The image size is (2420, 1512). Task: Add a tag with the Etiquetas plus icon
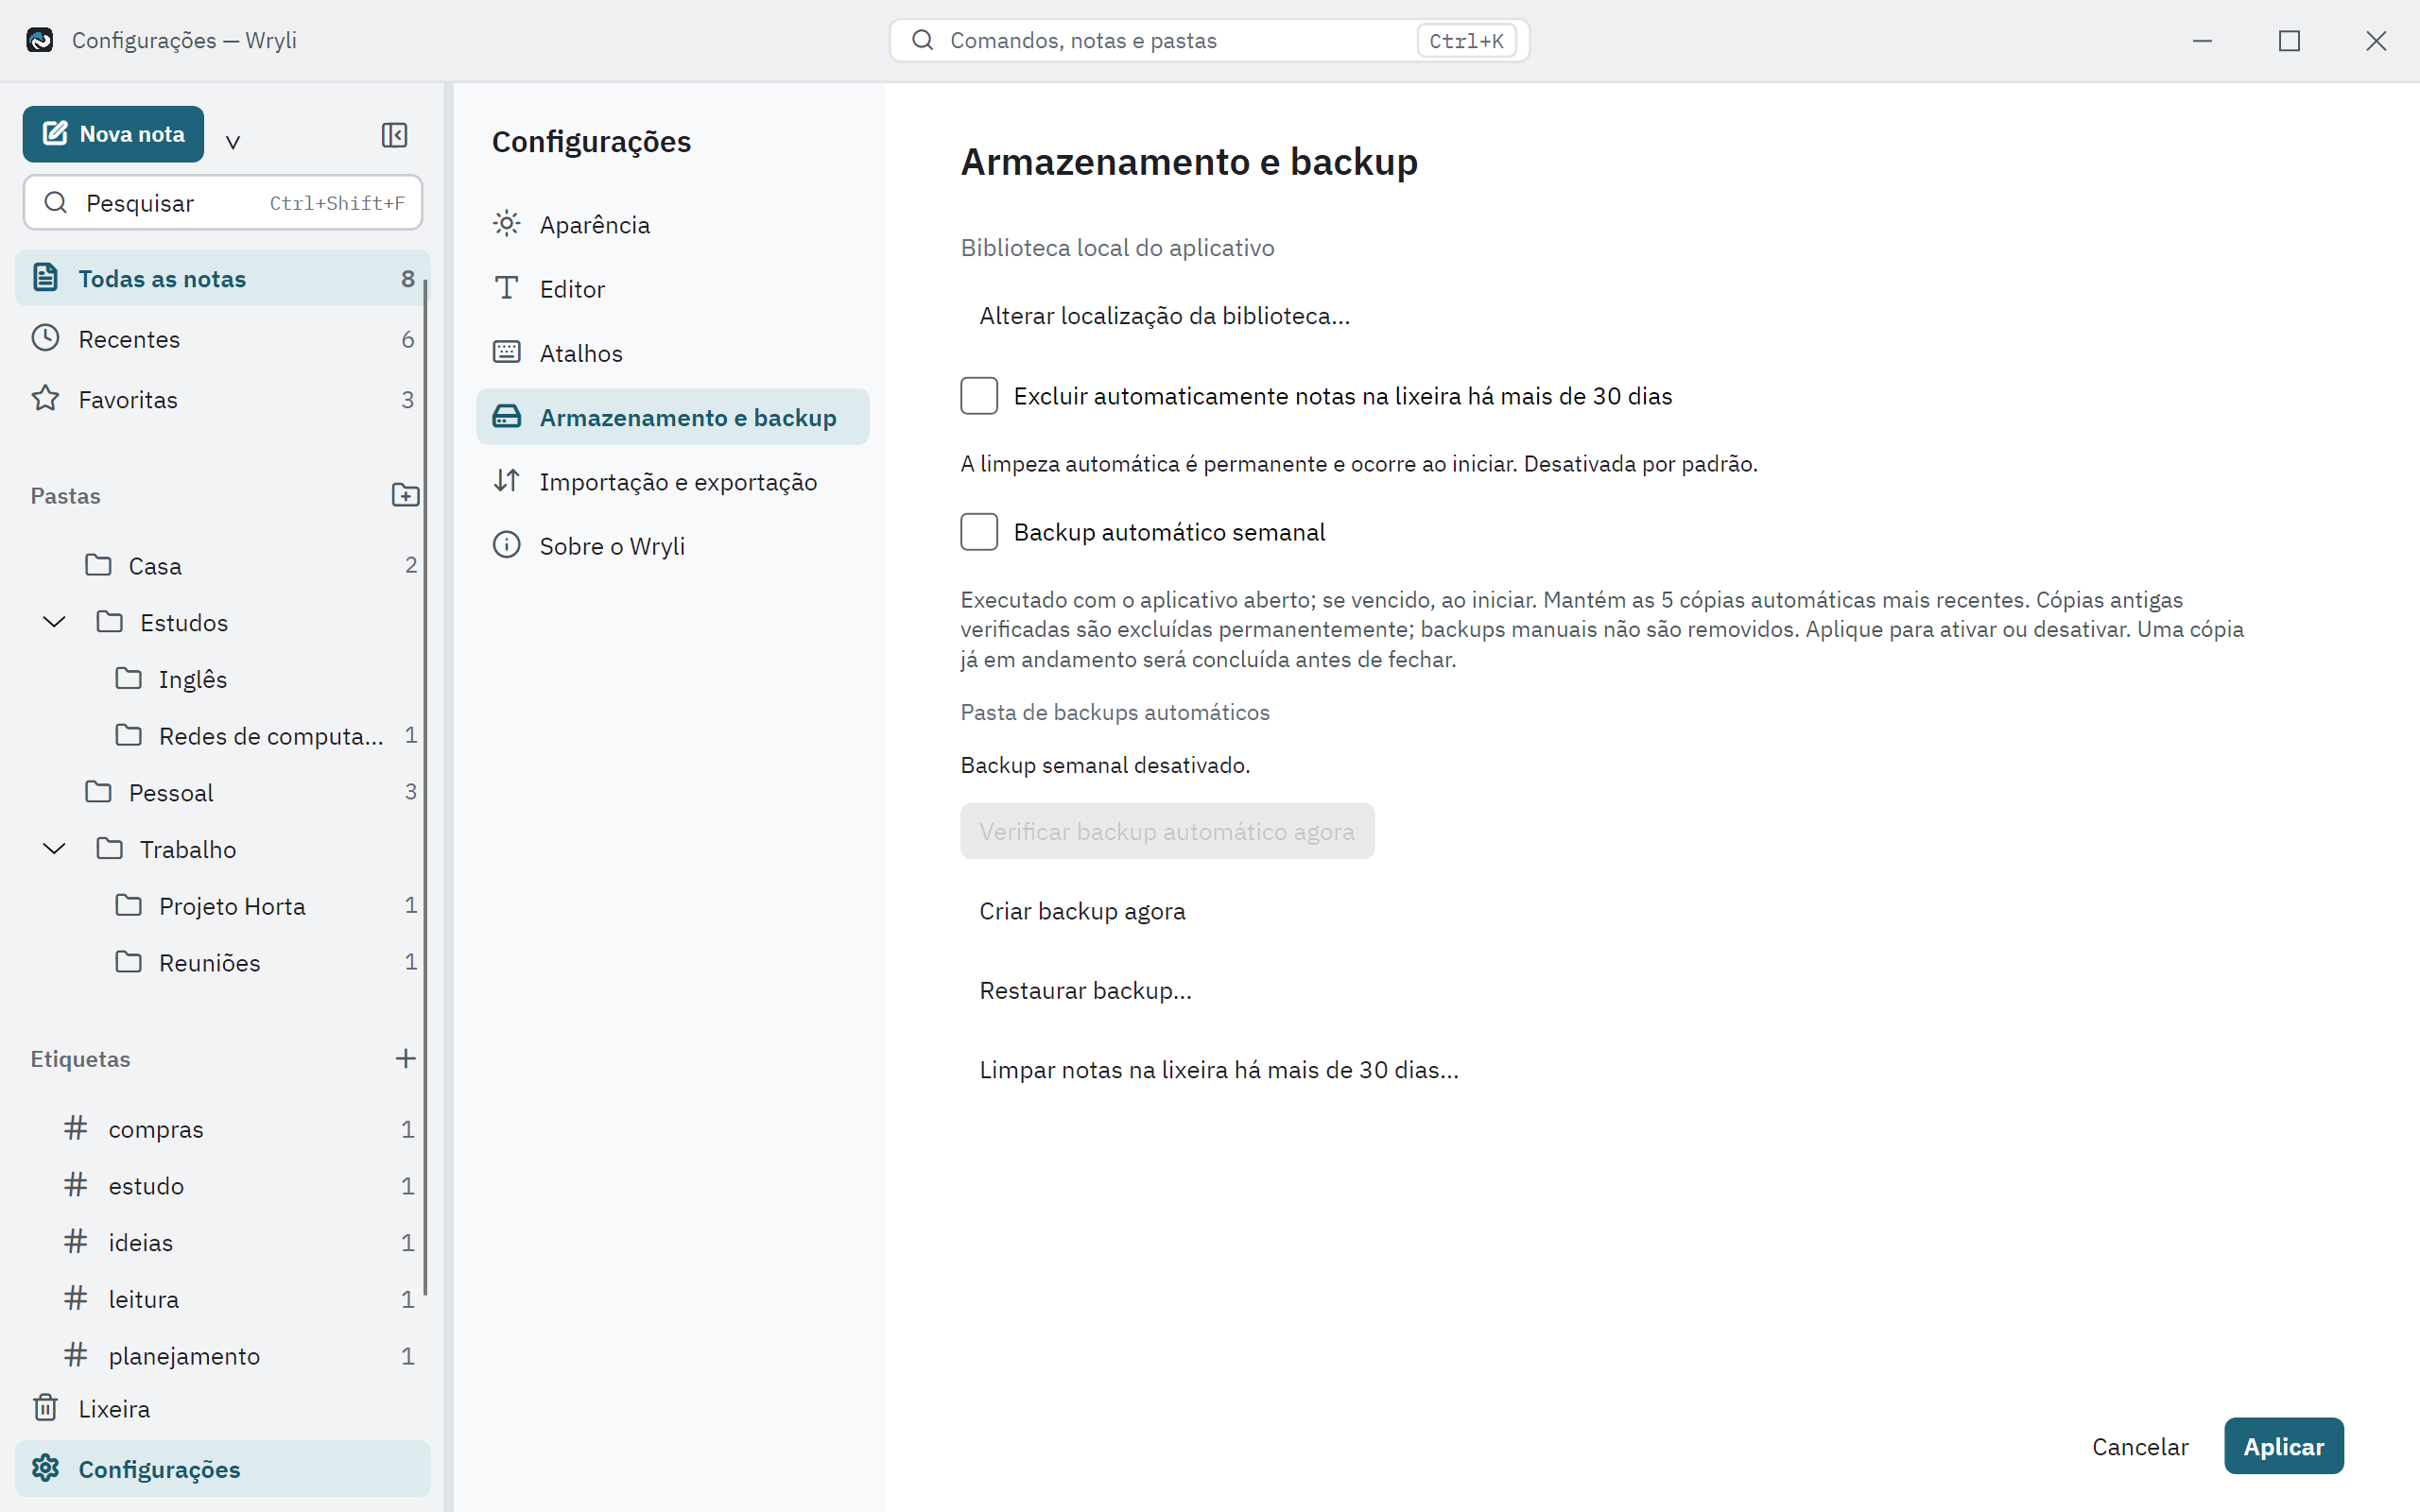[405, 1058]
